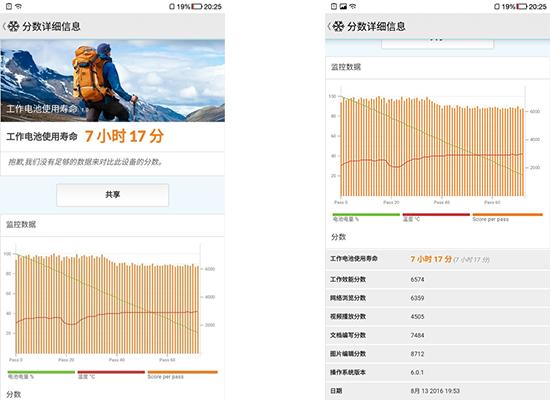Tap the battery icon in right screen status bar
The width and height of the screenshot is (550, 400).
tap(522, 6)
